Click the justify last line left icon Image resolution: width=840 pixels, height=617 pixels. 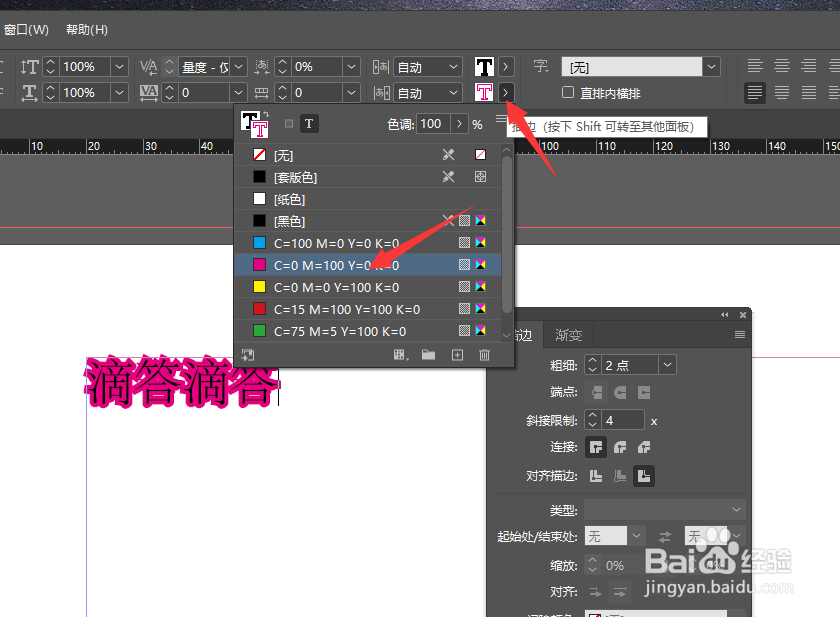point(755,93)
